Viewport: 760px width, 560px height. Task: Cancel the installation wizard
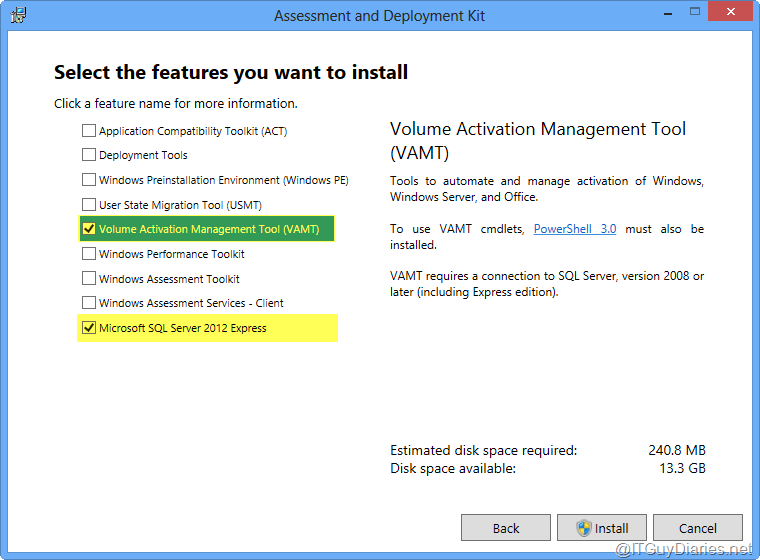coord(697,528)
